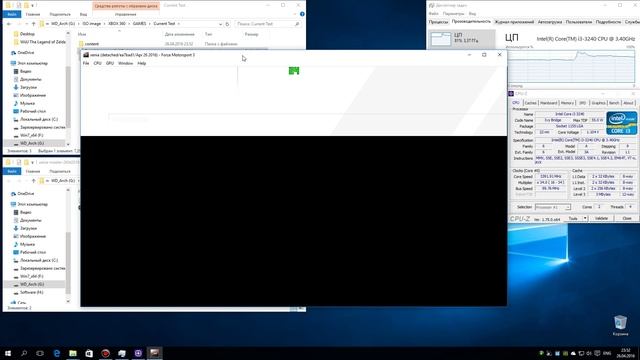This screenshot has height=360, width=640.
Task: Open the Caches tab in CPU-Z
Action: tap(530, 103)
